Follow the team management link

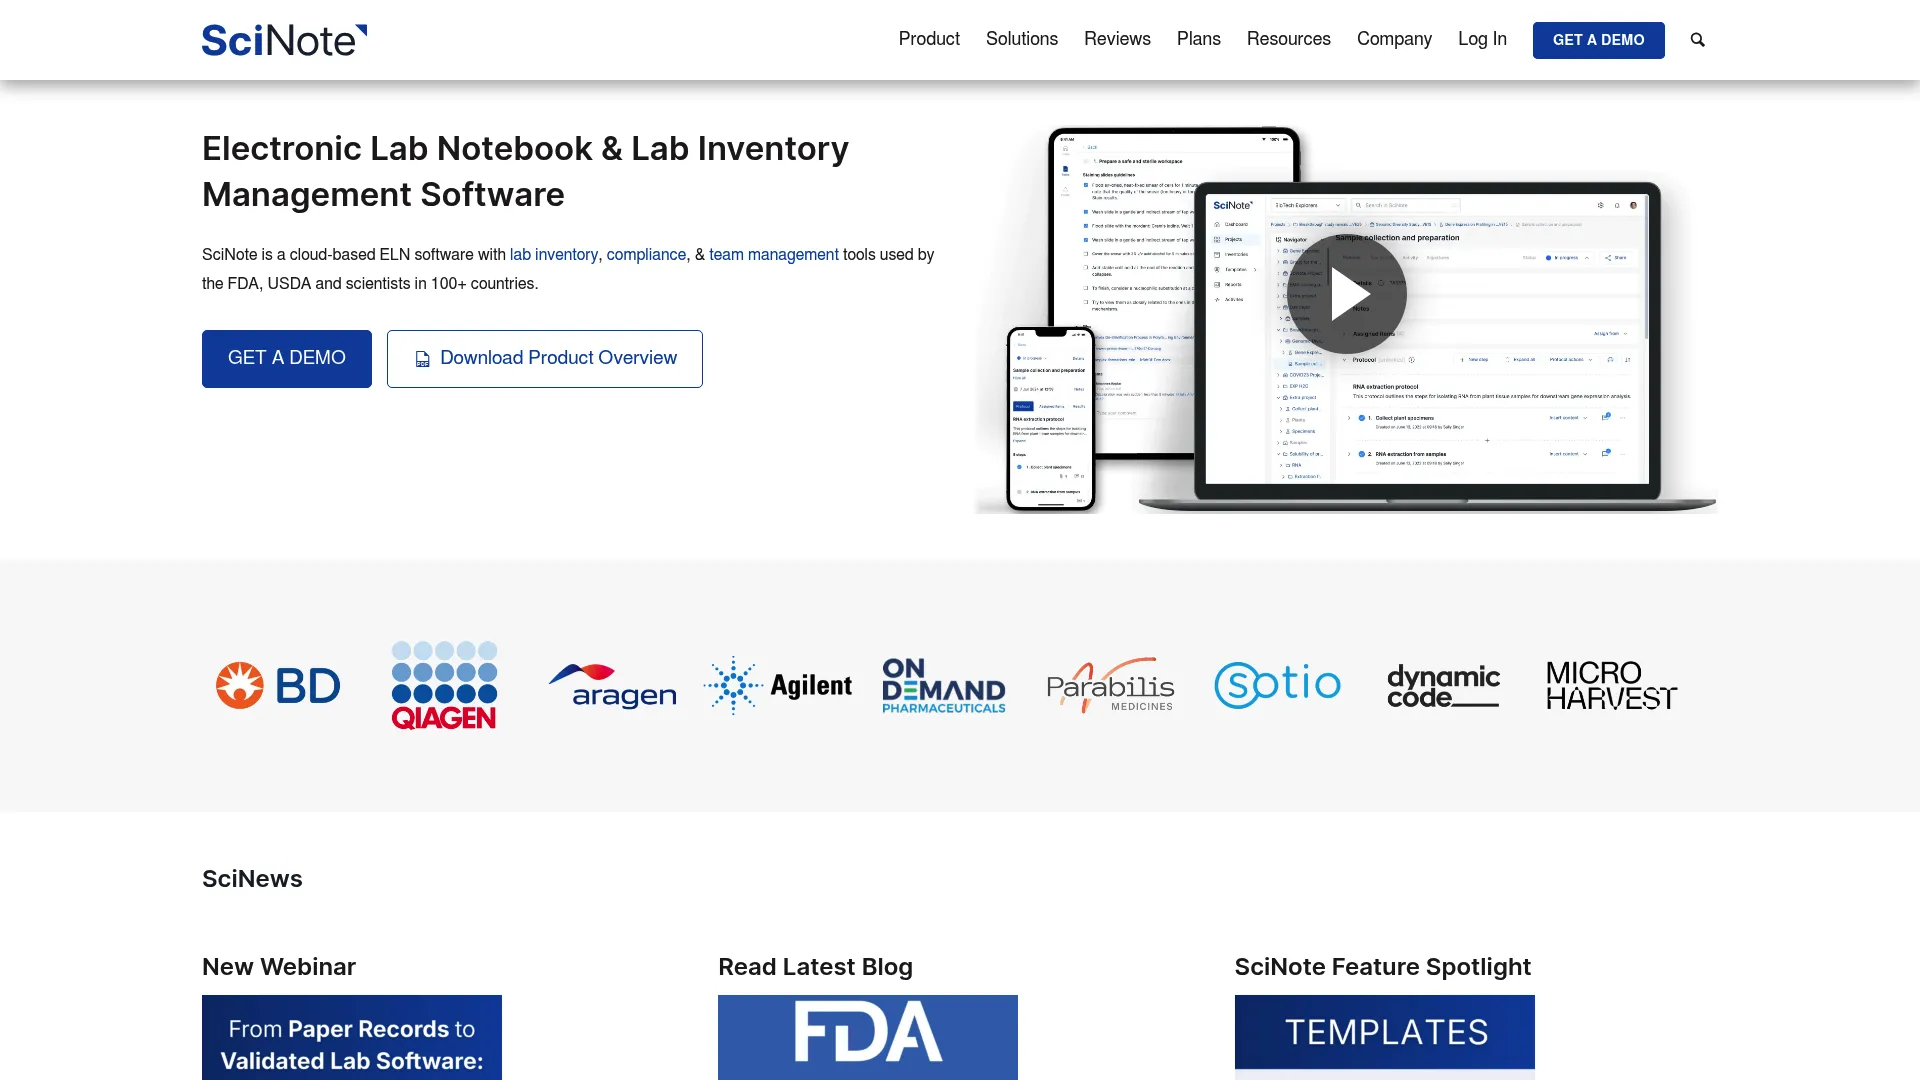pos(774,255)
